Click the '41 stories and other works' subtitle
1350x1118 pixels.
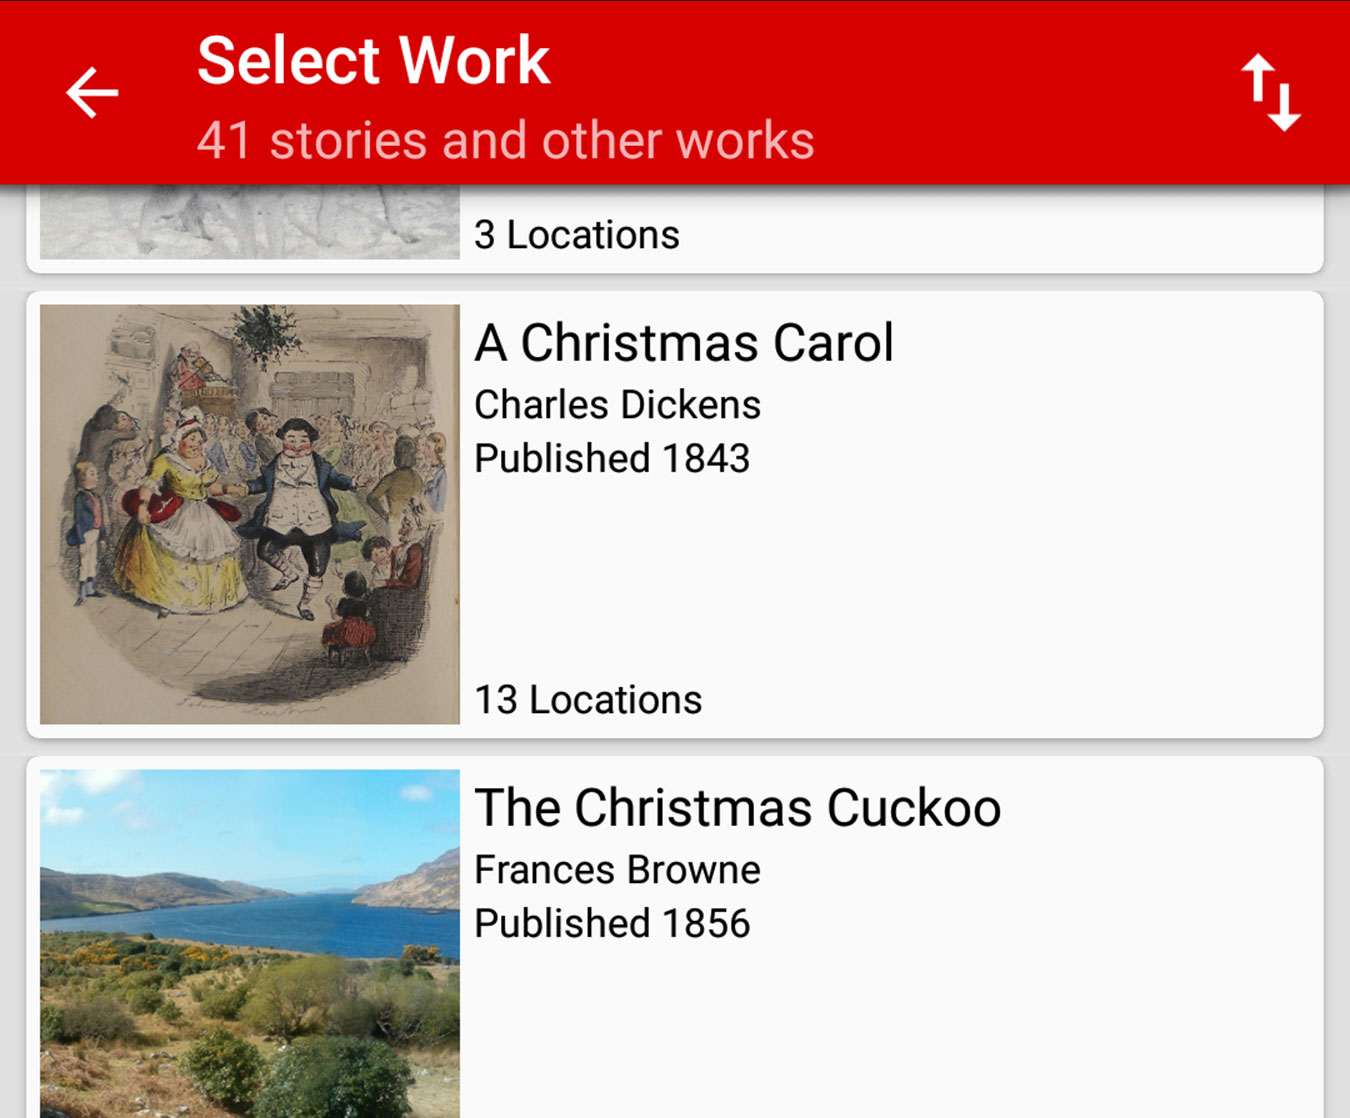(x=505, y=140)
